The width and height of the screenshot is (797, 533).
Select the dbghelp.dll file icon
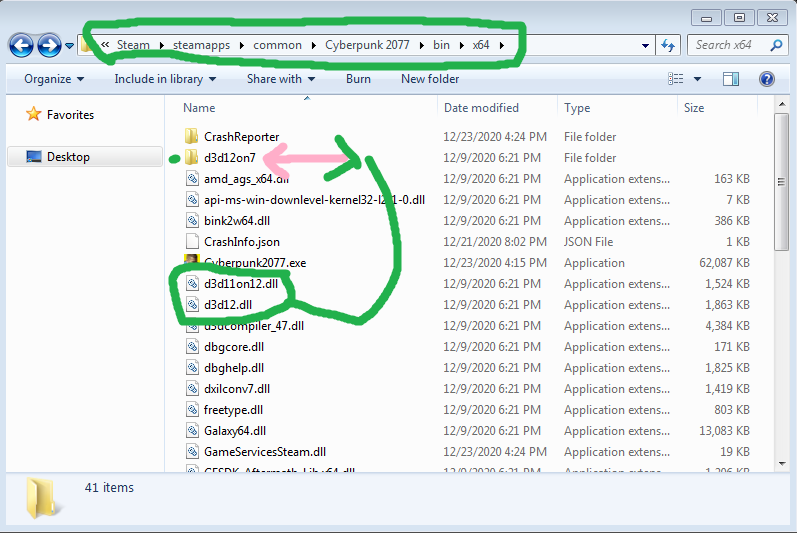pyautogui.click(x=192, y=367)
